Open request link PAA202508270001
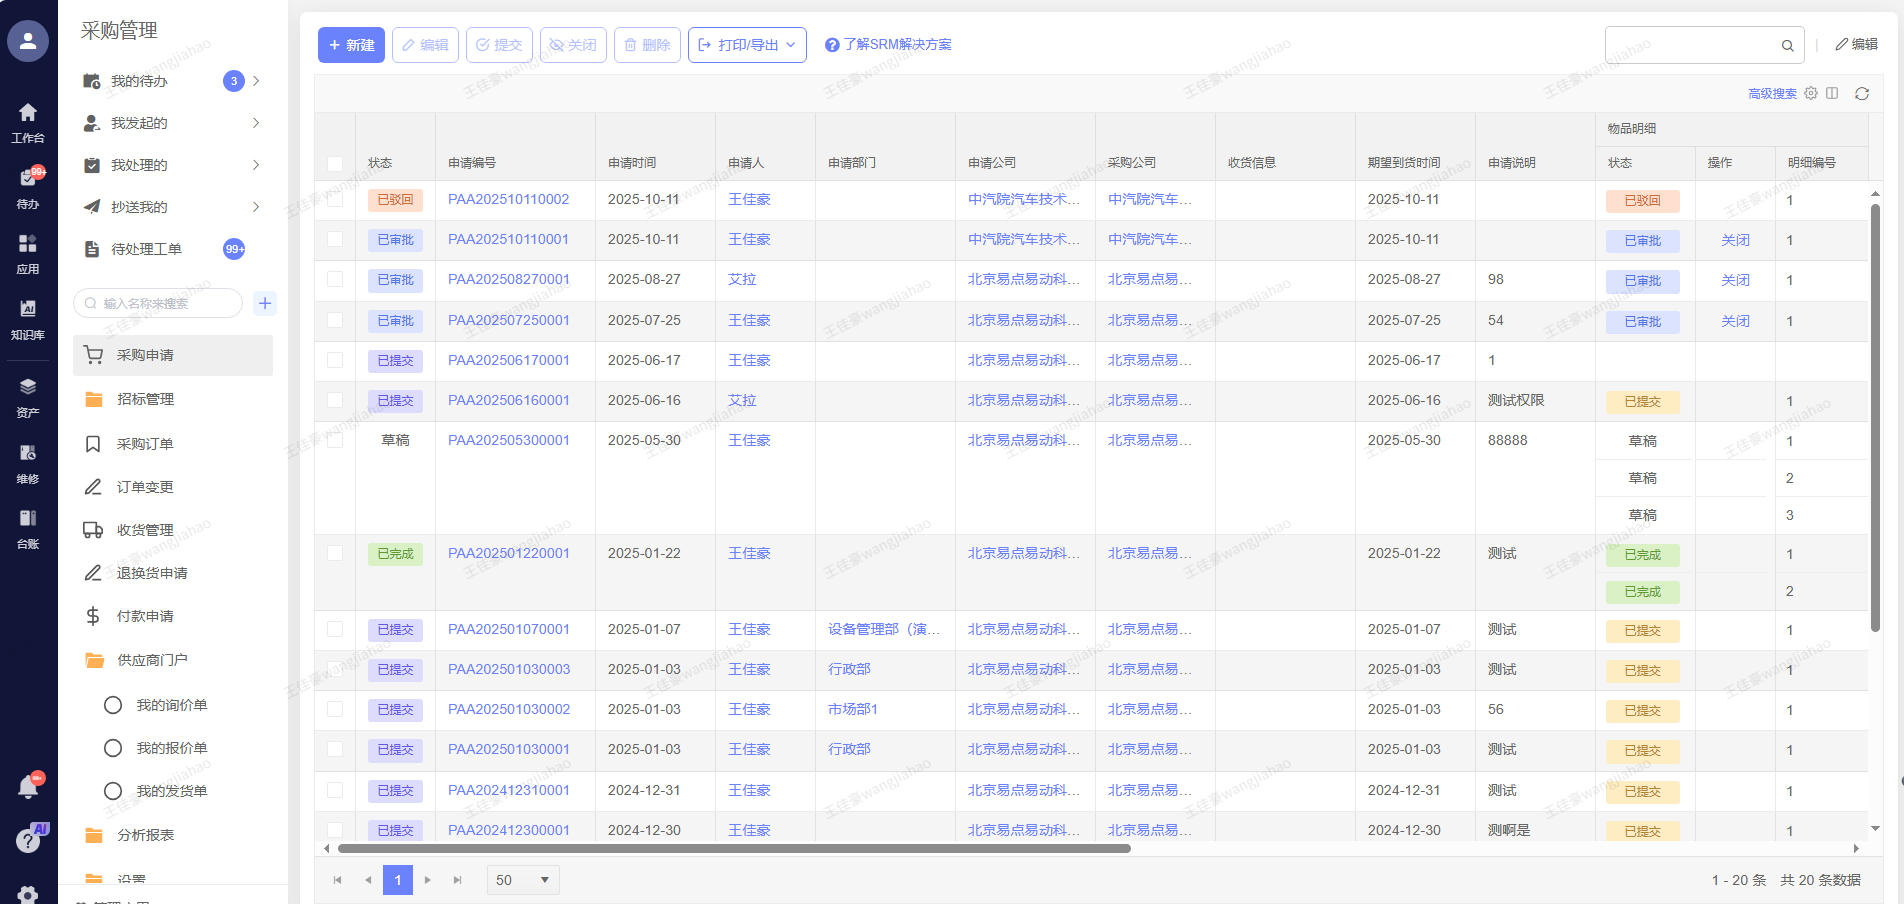The width and height of the screenshot is (1904, 904). coord(508,280)
